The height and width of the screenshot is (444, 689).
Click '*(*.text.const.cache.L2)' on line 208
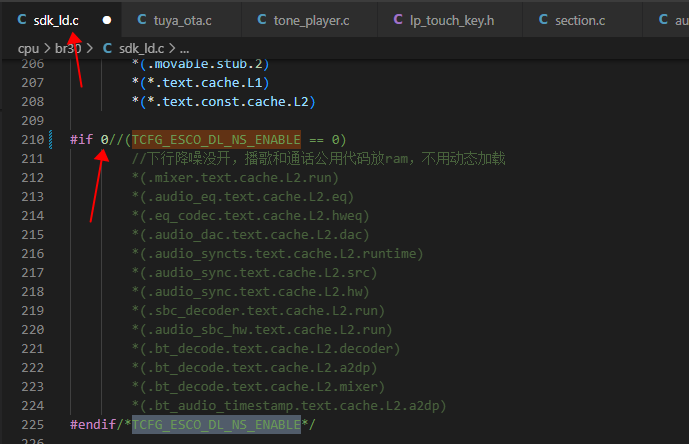point(224,102)
